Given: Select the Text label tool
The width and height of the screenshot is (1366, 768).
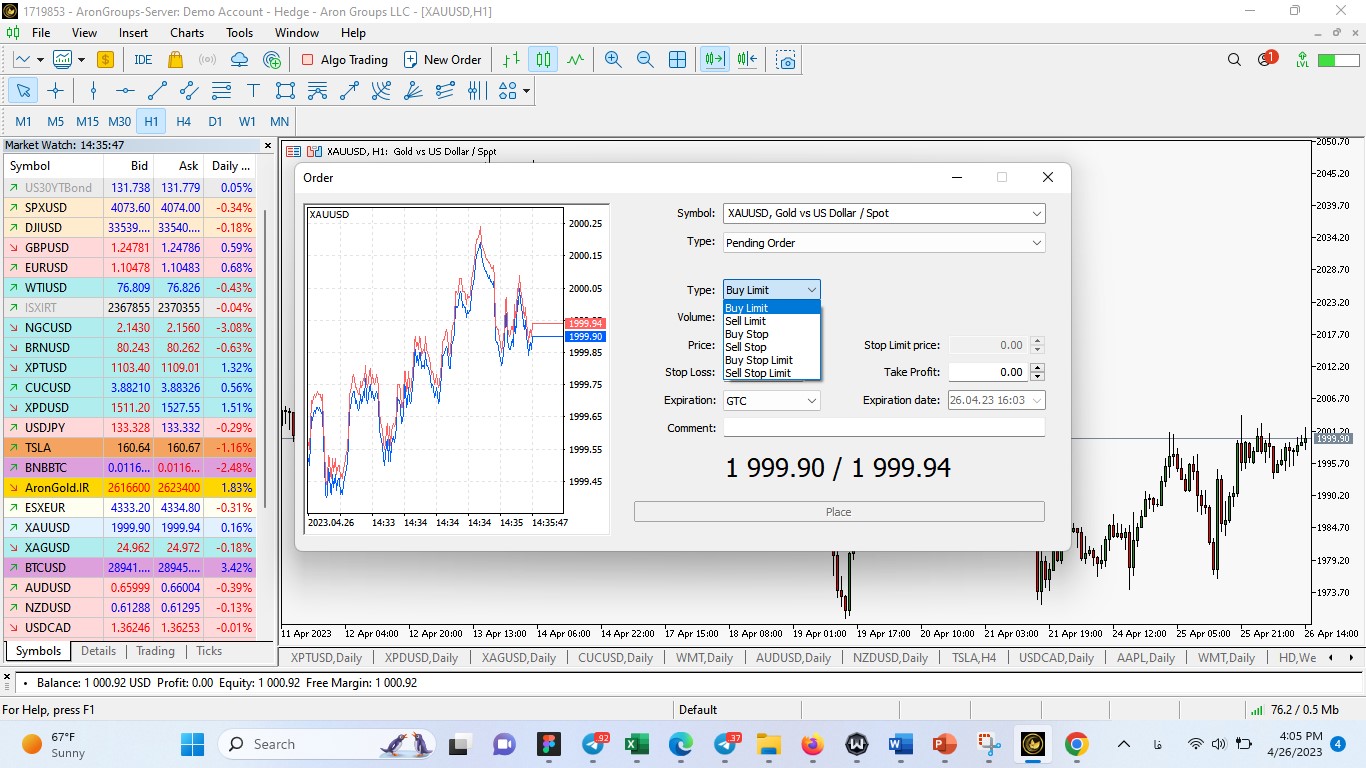Looking at the screenshot, I should tap(253, 91).
